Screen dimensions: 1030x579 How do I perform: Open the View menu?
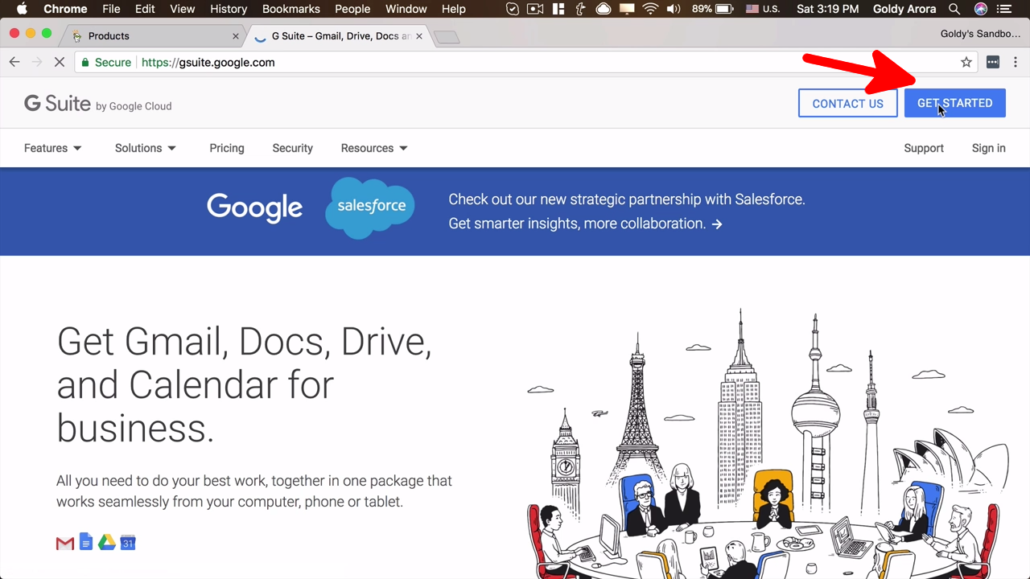click(x=182, y=9)
